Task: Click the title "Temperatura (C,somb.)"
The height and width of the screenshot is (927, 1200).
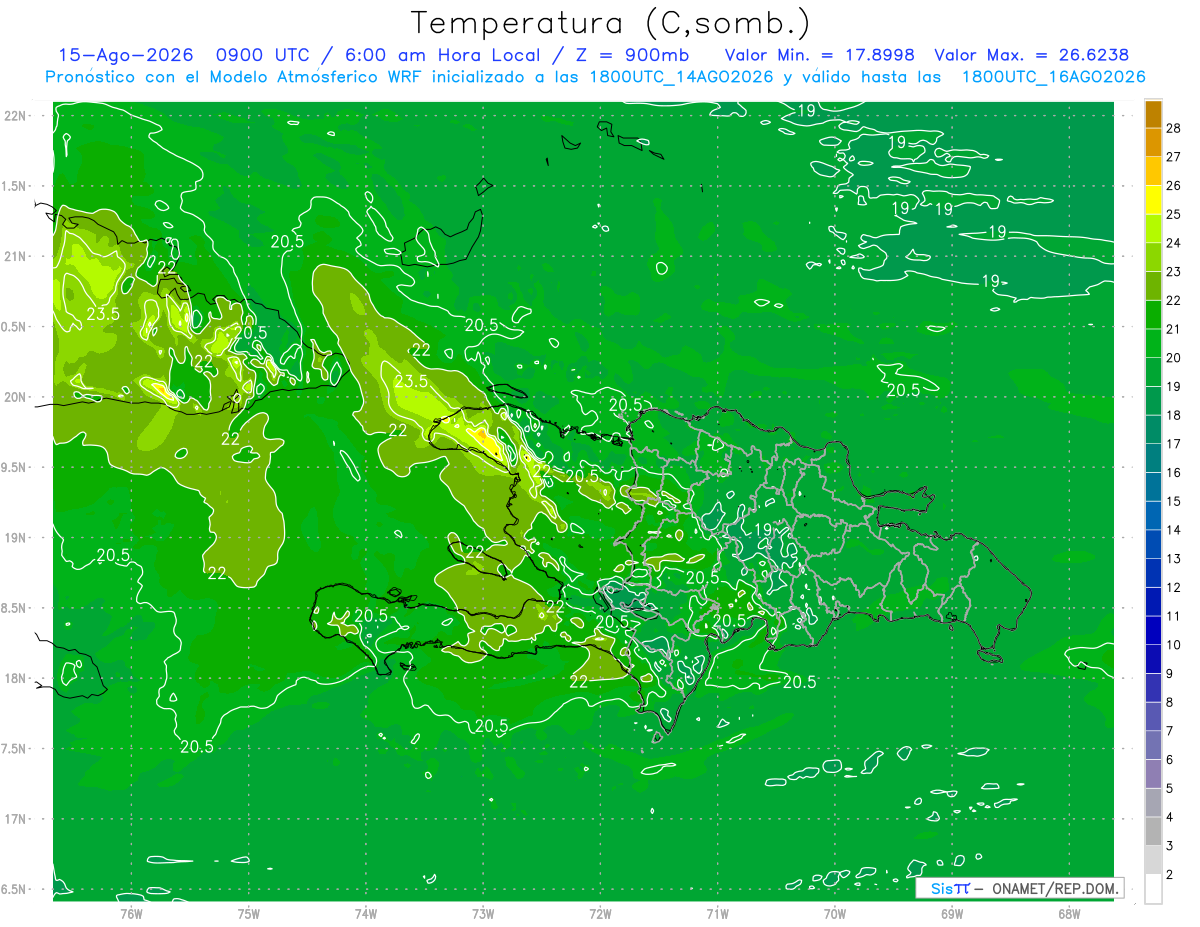Action: (x=610, y=23)
